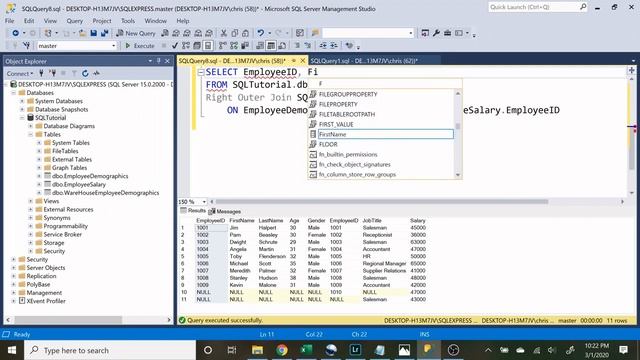Open Chrome from the taskbar

[x=282, y=350]
